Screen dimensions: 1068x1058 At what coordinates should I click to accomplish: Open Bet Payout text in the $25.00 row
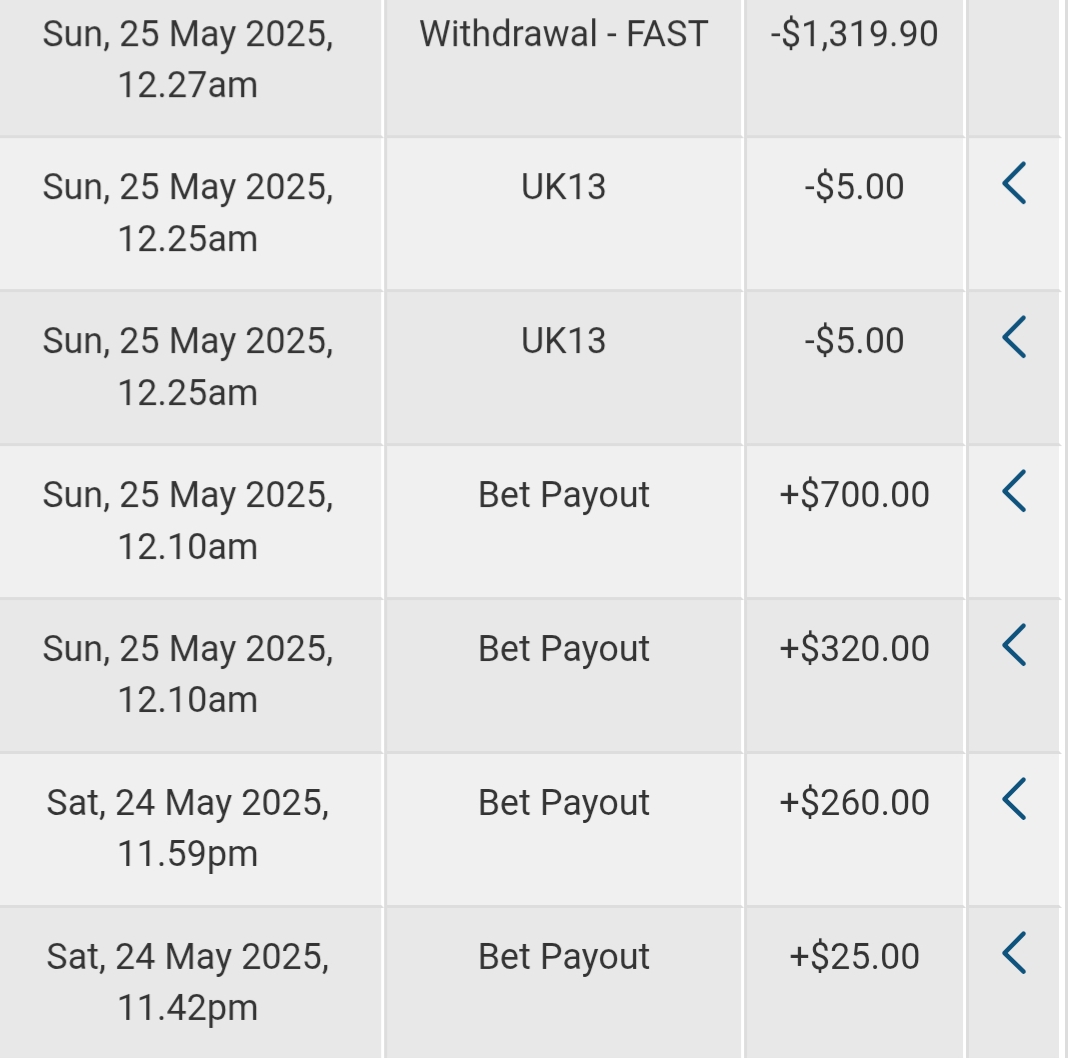pyautogui.click(x=563, y=957)
